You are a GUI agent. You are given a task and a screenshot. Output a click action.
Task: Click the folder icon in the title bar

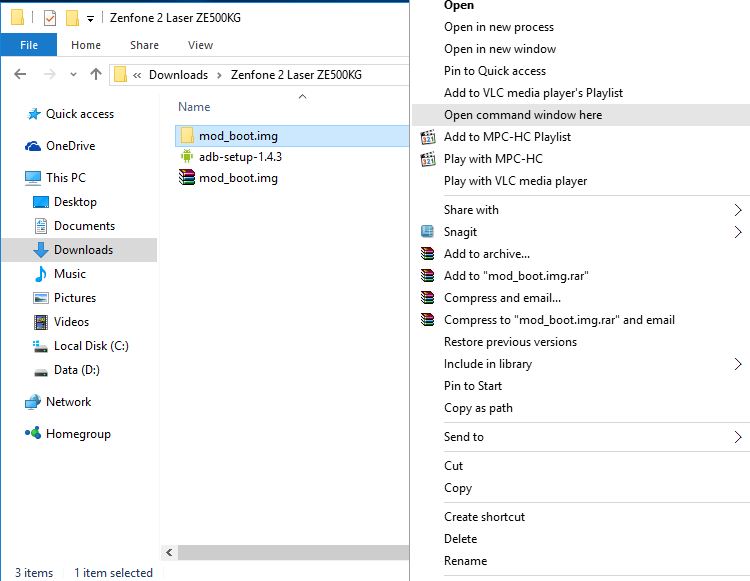17,18
